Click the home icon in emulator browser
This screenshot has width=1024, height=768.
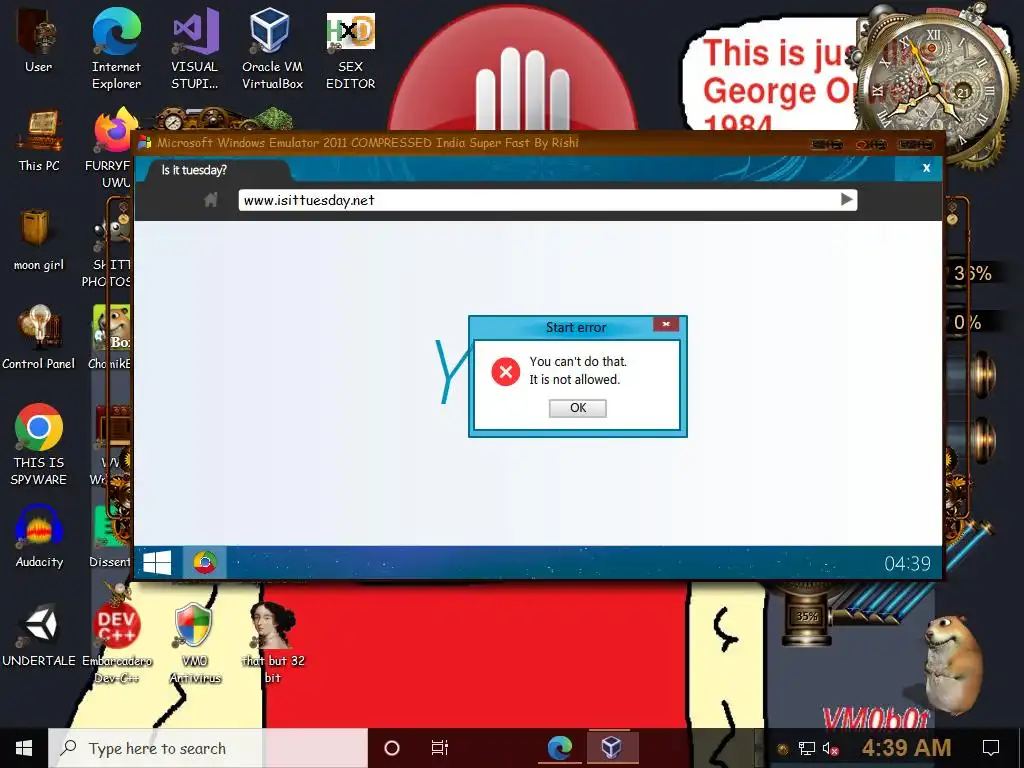[x=210, y=200]
